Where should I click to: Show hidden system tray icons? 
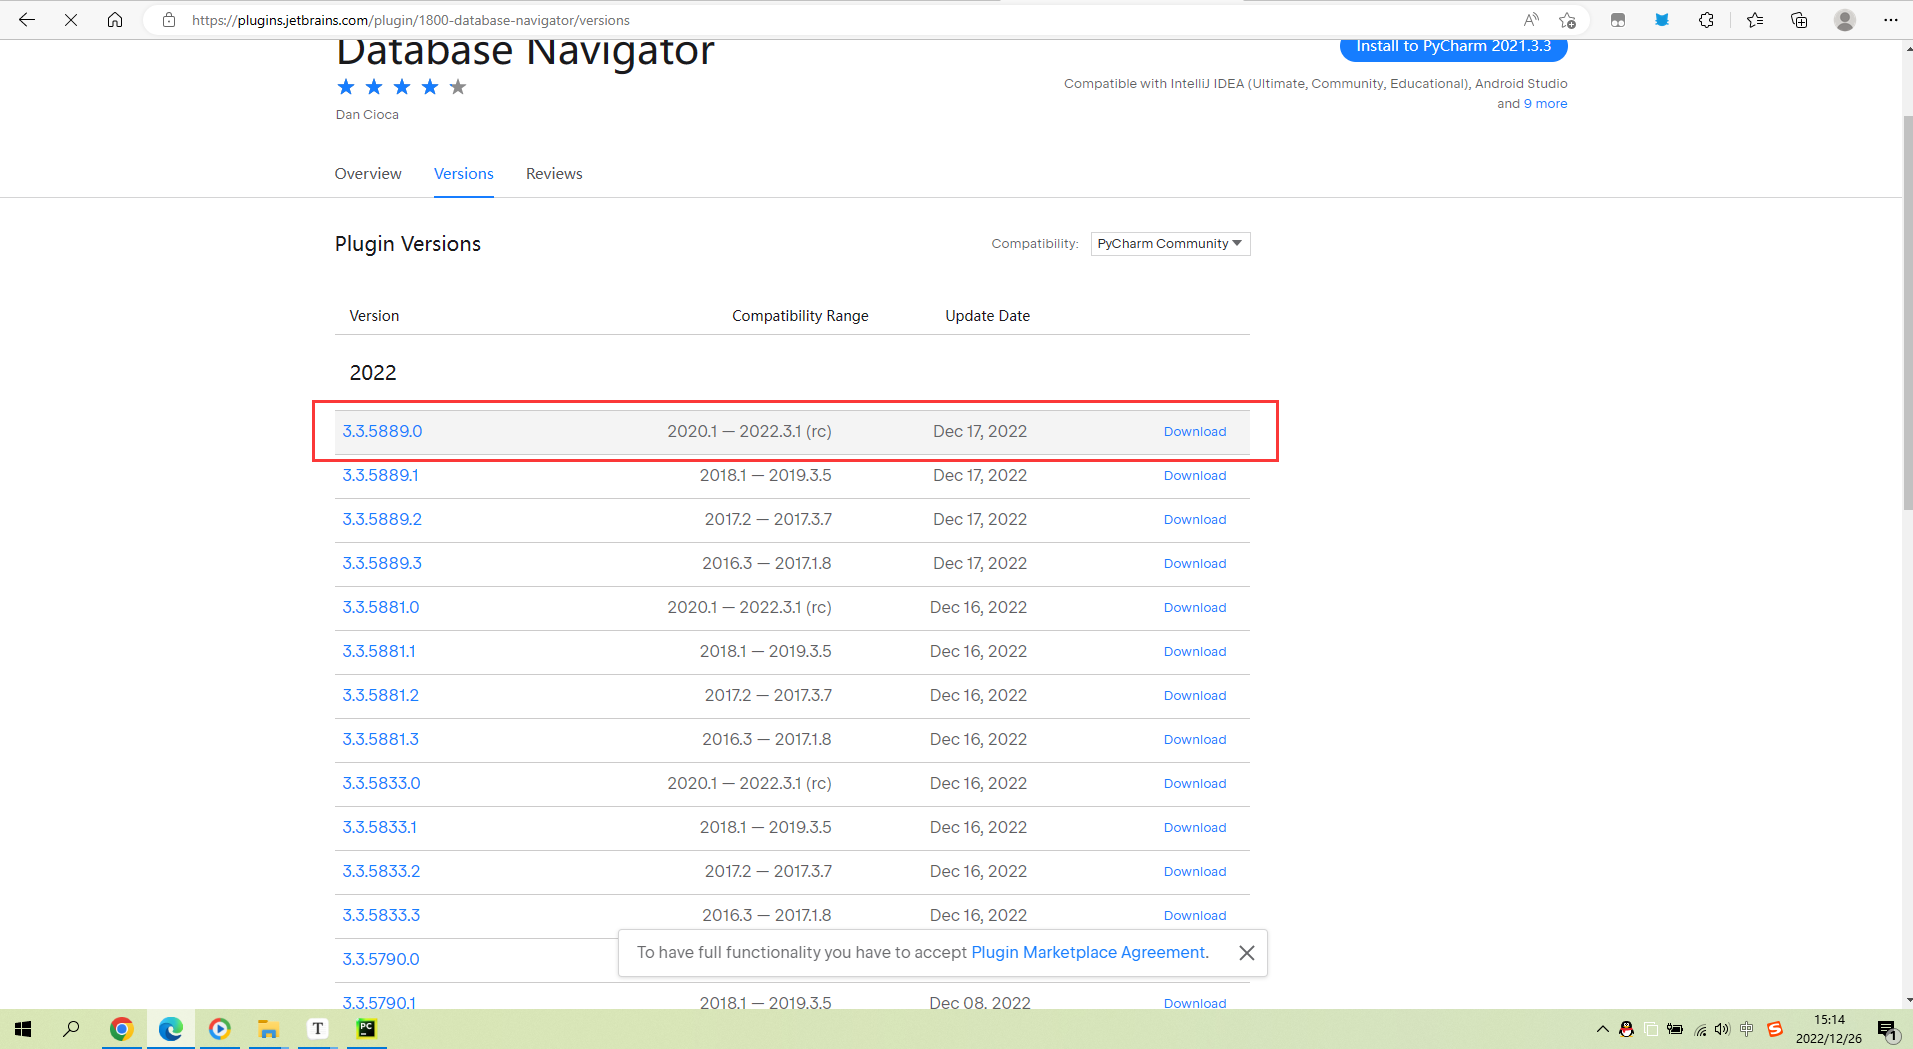point(1602,1029)
